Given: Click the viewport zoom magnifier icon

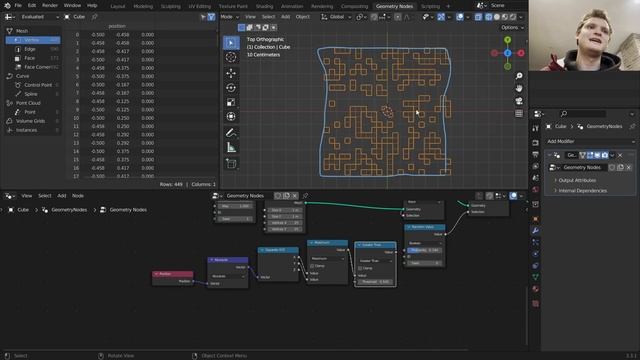Looking at the screenshot, I should (x=519, y=76).
